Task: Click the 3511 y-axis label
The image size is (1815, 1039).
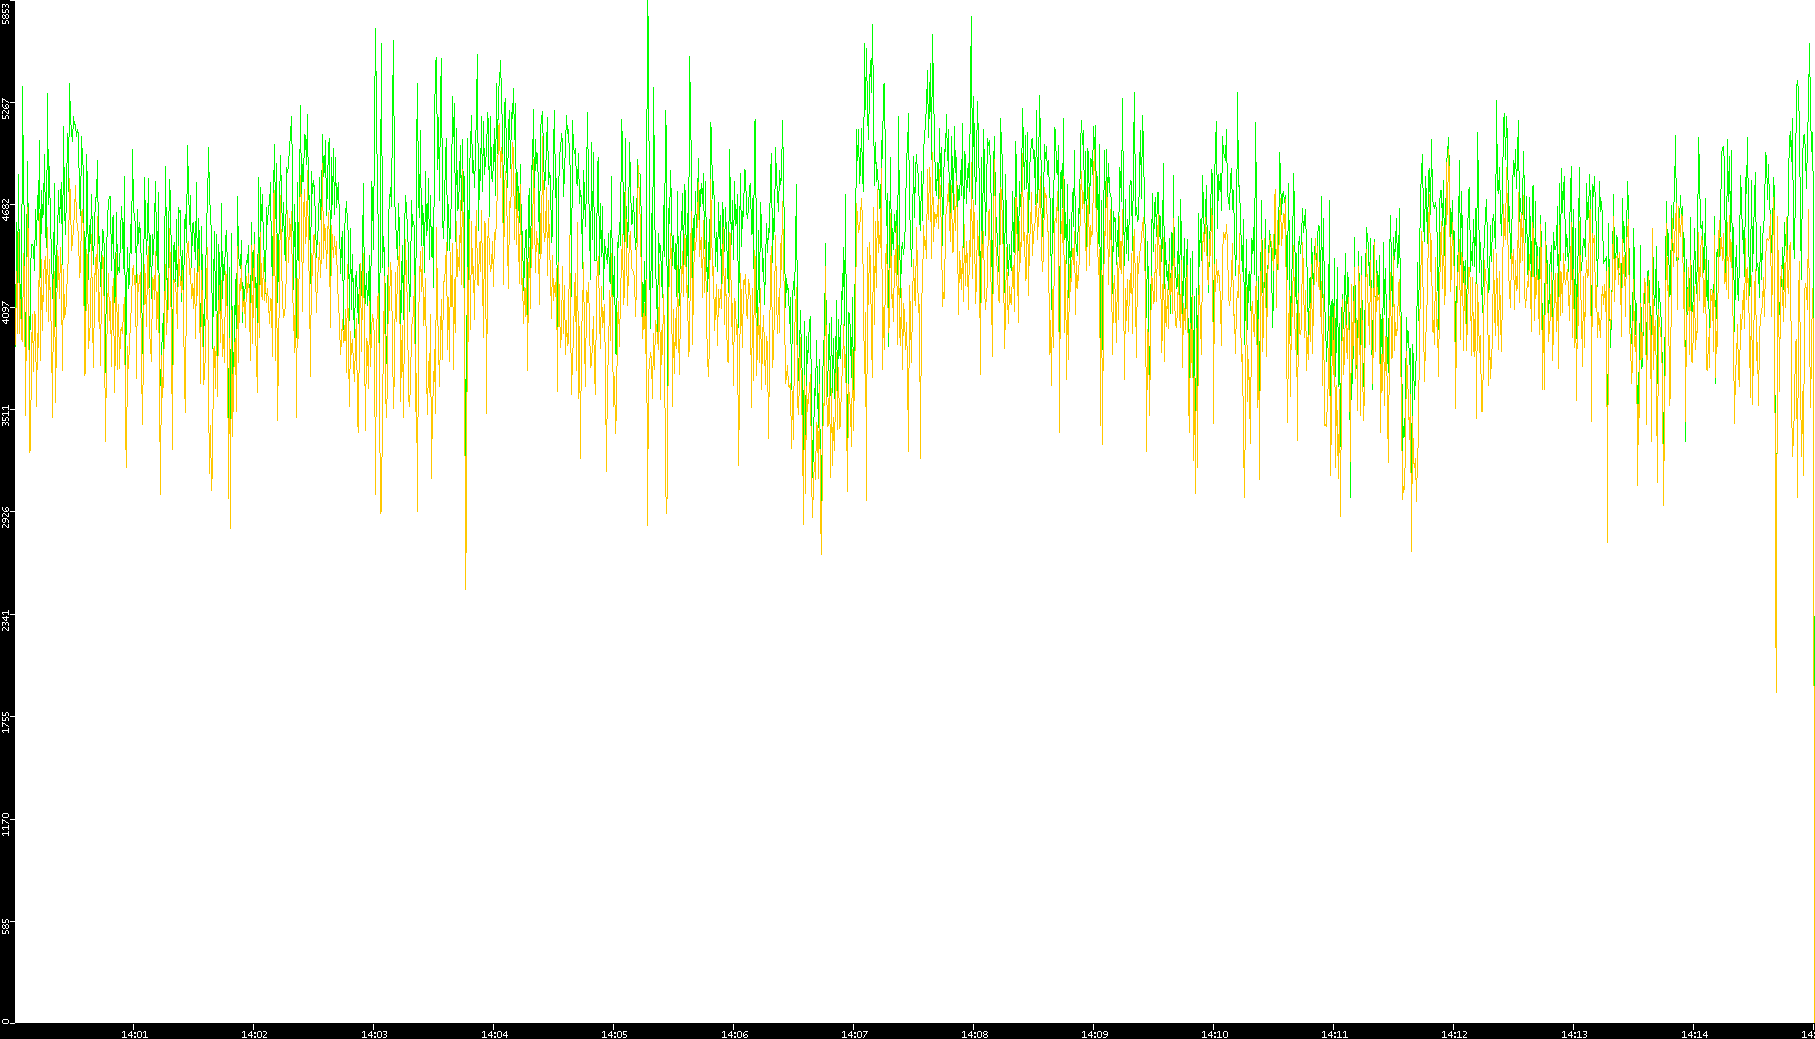Action: tap(6, 415)
